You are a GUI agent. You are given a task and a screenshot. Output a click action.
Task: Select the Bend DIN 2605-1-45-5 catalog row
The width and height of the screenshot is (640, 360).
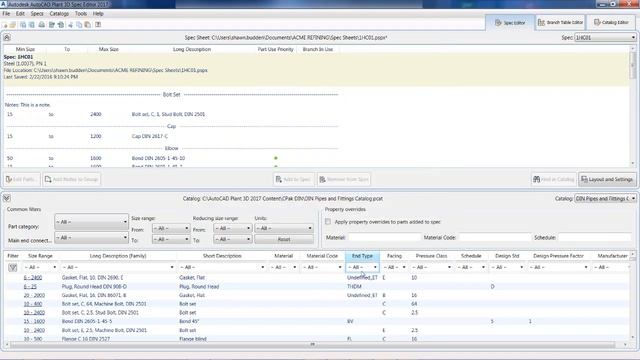tap(316, 321)
